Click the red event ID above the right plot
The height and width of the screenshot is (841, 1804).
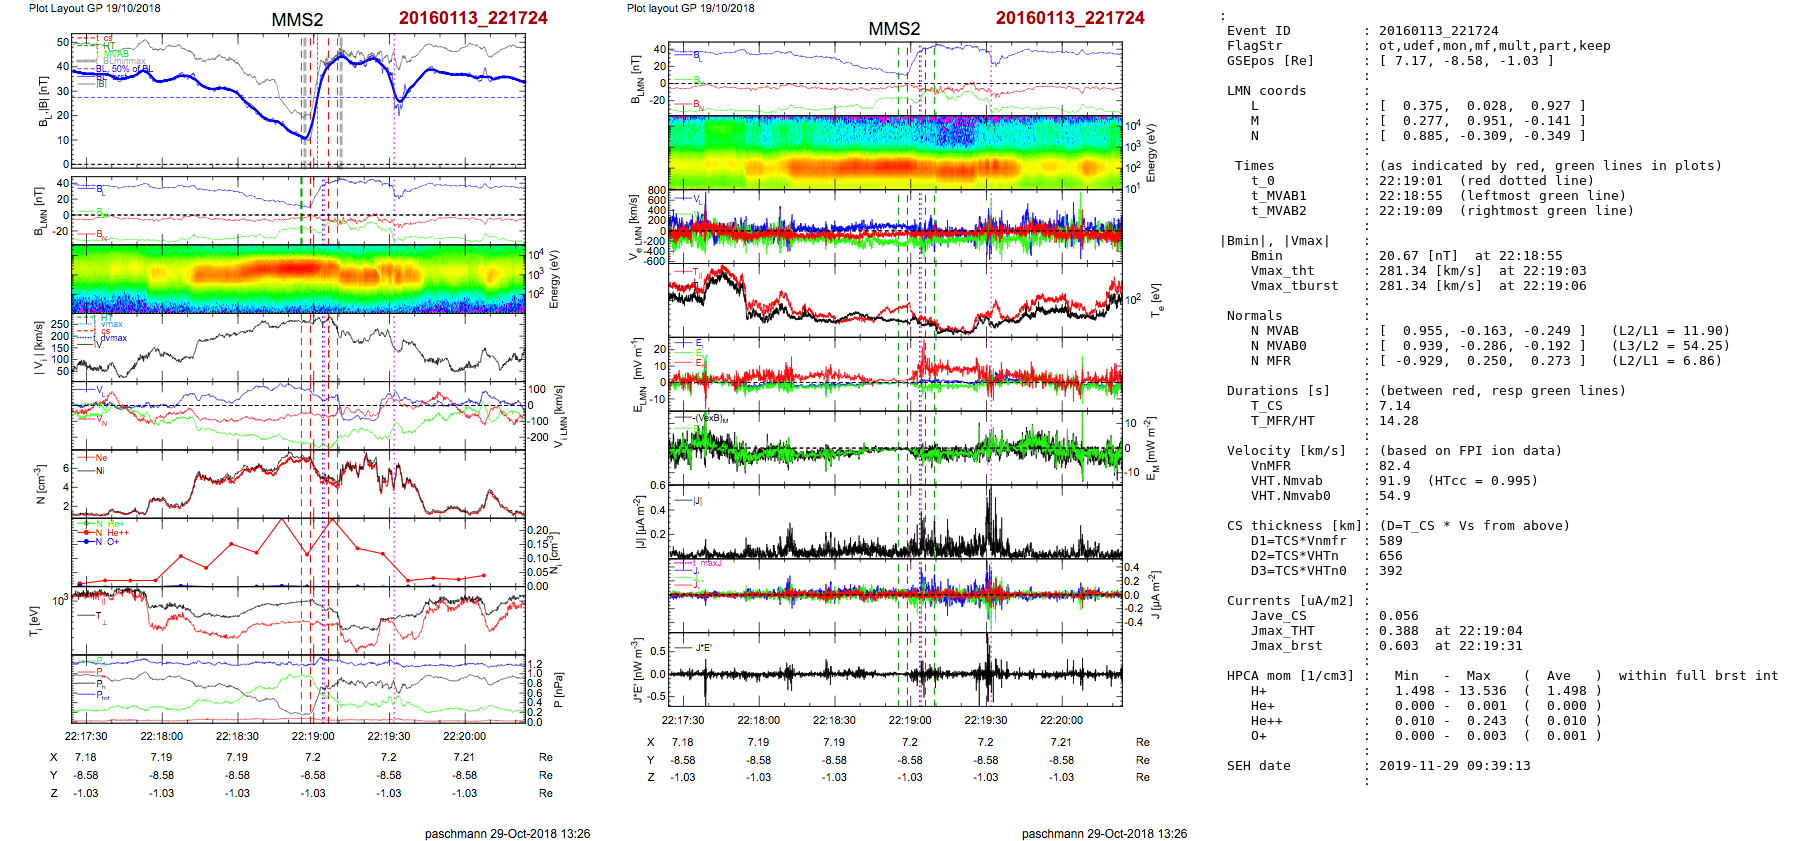(1070, 18)
